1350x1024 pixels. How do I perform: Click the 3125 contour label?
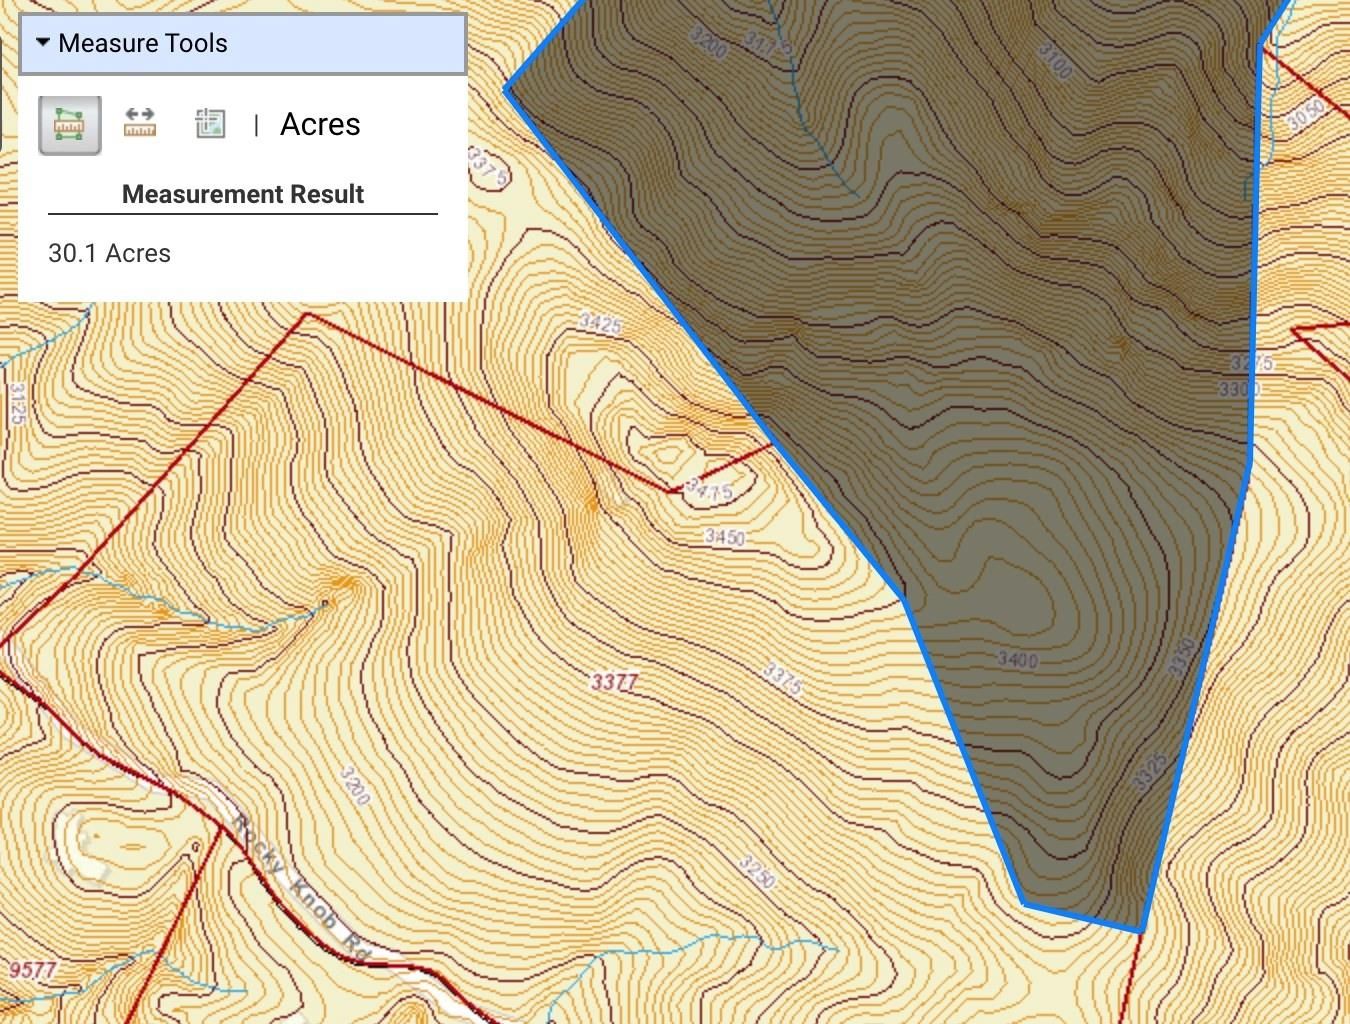click(x=16, y=403)
